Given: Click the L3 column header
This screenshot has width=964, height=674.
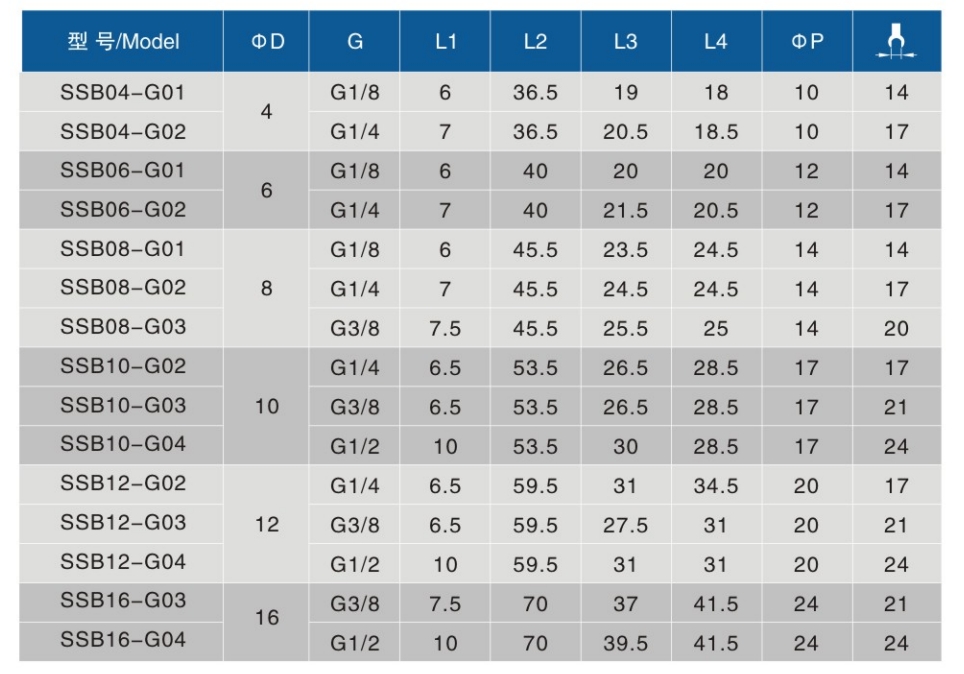Looking at the screenshot, I should click(x=625, y=42).
